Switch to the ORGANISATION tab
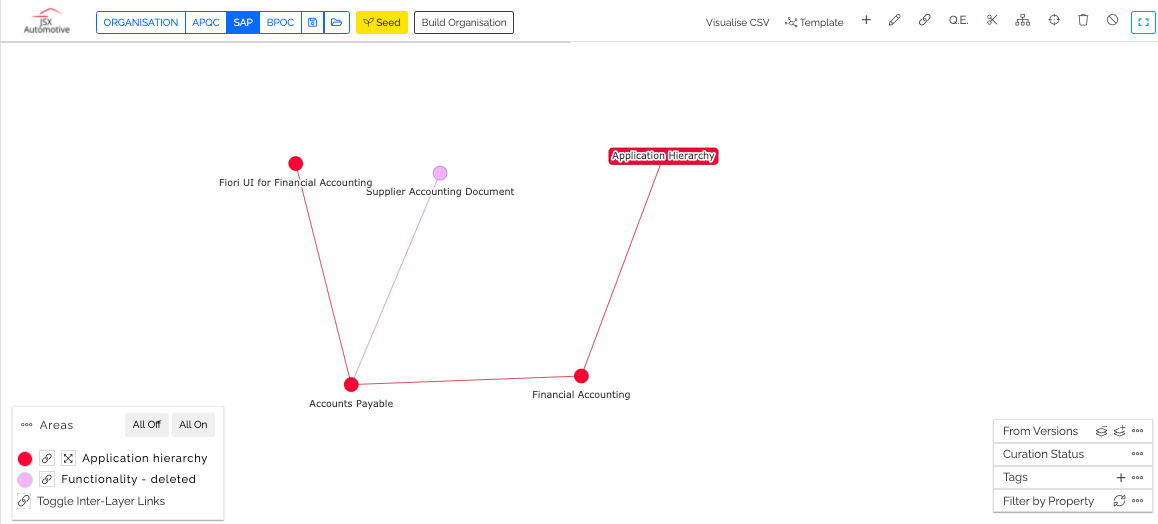Screen dimensions: 1158x524 140,22
